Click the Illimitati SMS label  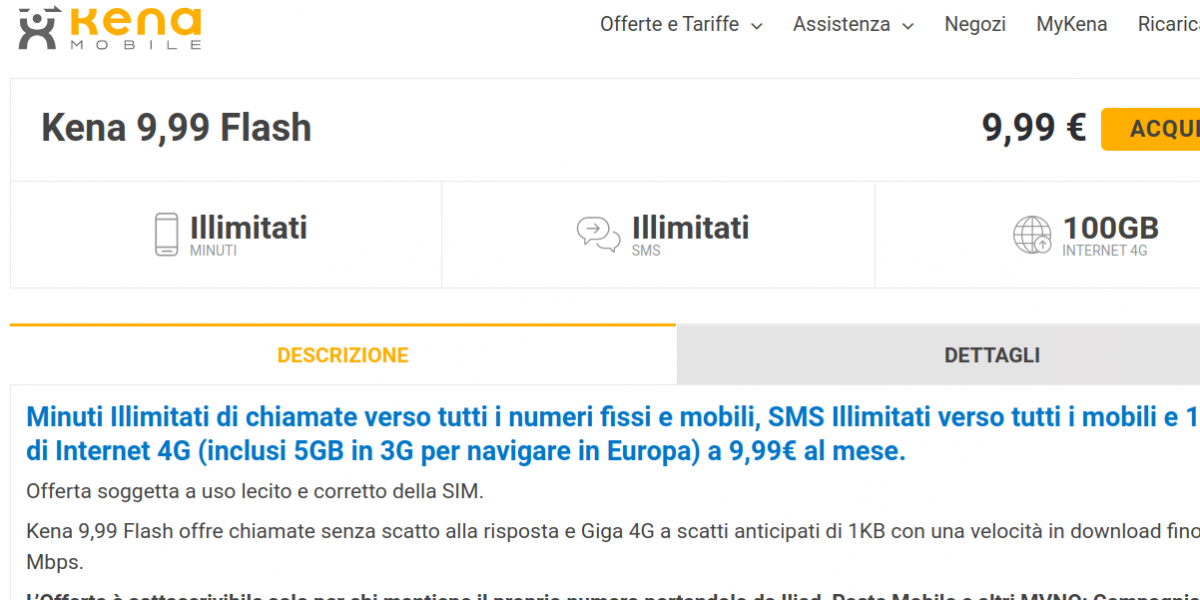click(x=690, y=235)
